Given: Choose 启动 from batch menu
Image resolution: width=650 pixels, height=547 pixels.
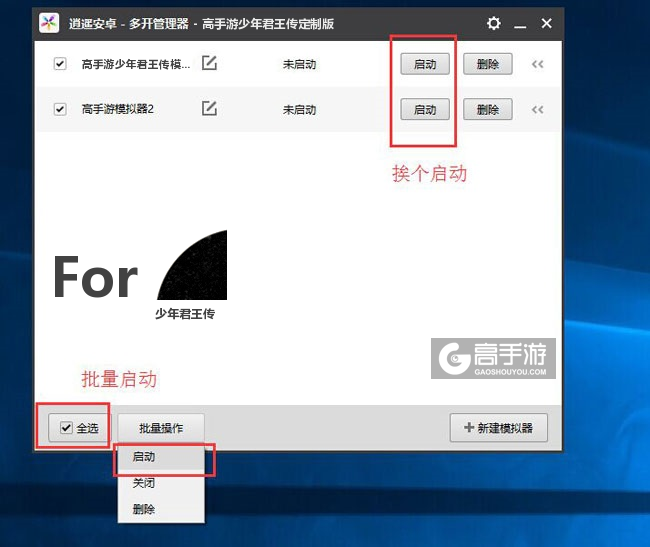Looking at the screenshot, I should click(161, 457).
